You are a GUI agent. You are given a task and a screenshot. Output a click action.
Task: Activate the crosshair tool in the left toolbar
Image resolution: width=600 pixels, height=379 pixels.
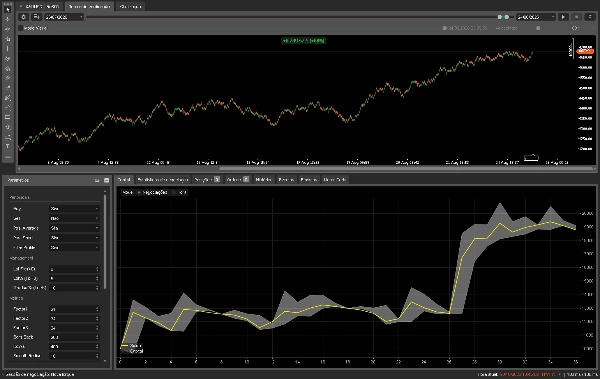(7, 19)
